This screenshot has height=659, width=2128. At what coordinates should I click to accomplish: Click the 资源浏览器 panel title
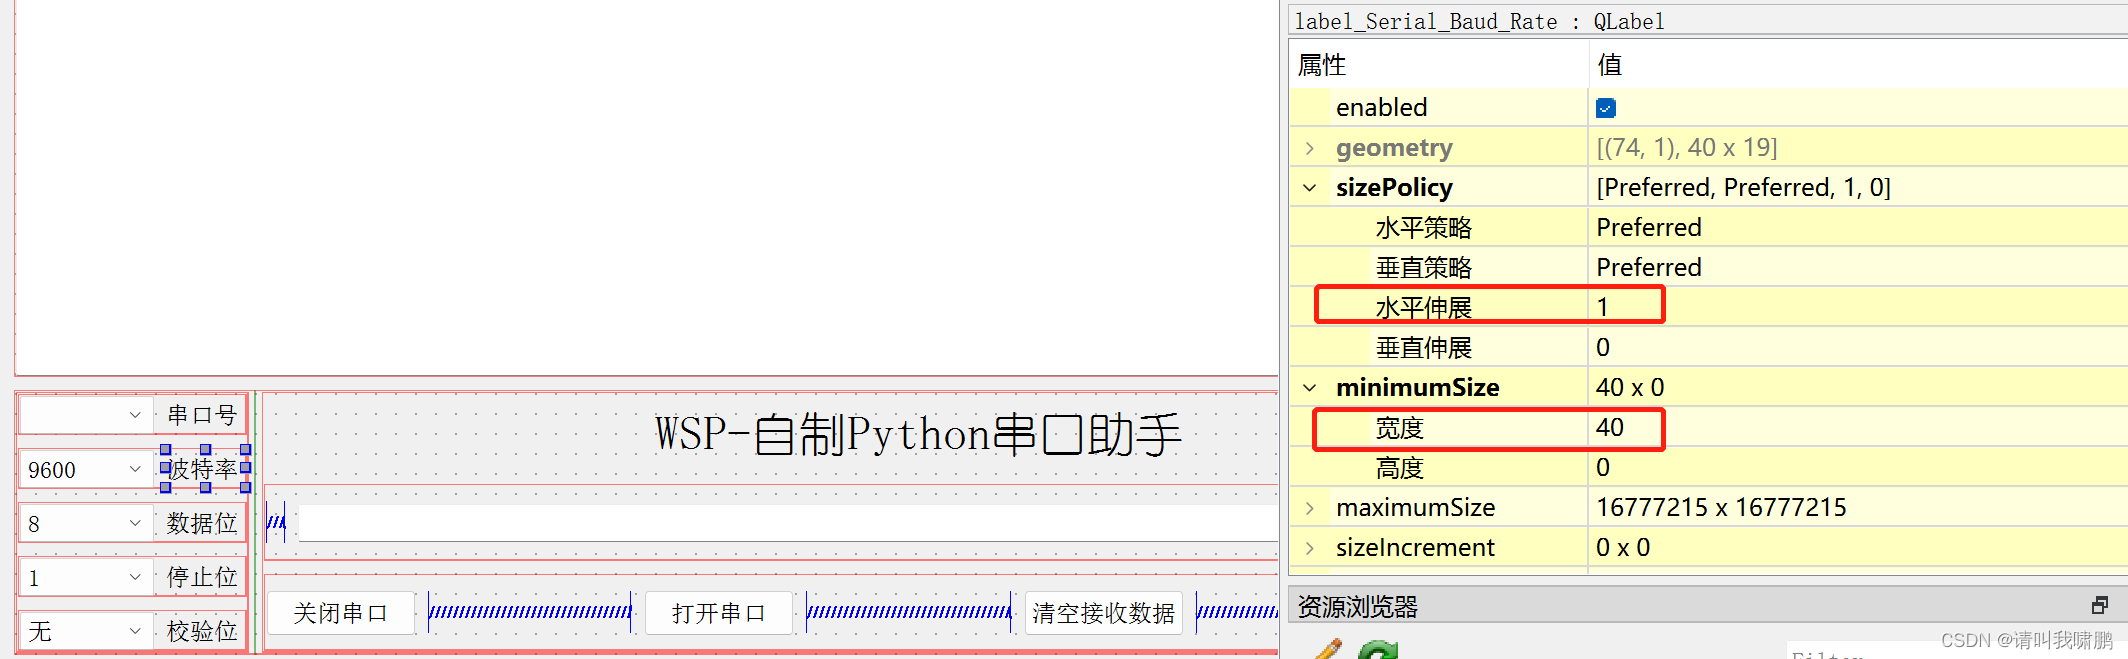1357,606
